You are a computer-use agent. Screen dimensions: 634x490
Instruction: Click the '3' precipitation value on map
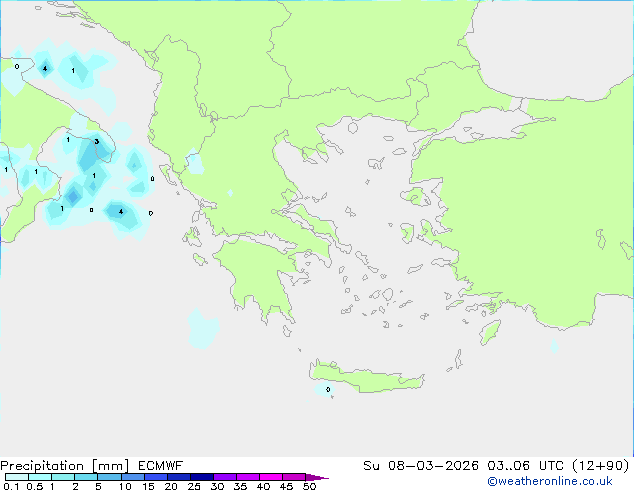point(97,142)
